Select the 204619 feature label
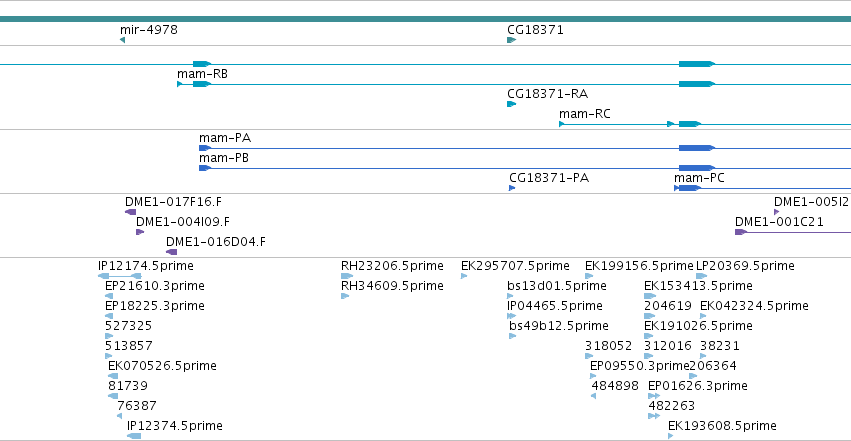Image resolution: width=851 pixels, height=441 pixels. (668, 306)
